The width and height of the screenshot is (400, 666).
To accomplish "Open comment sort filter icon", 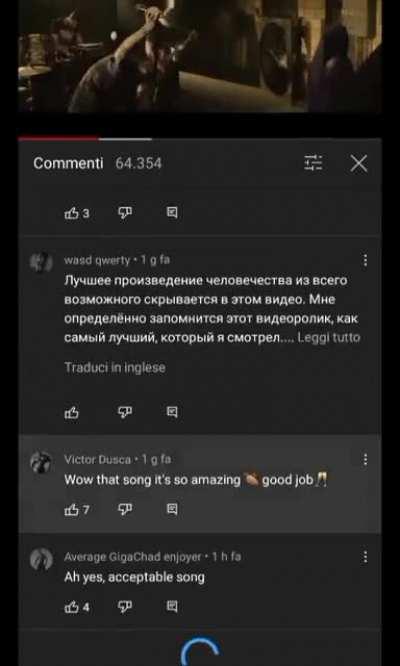I will [313, 163].
